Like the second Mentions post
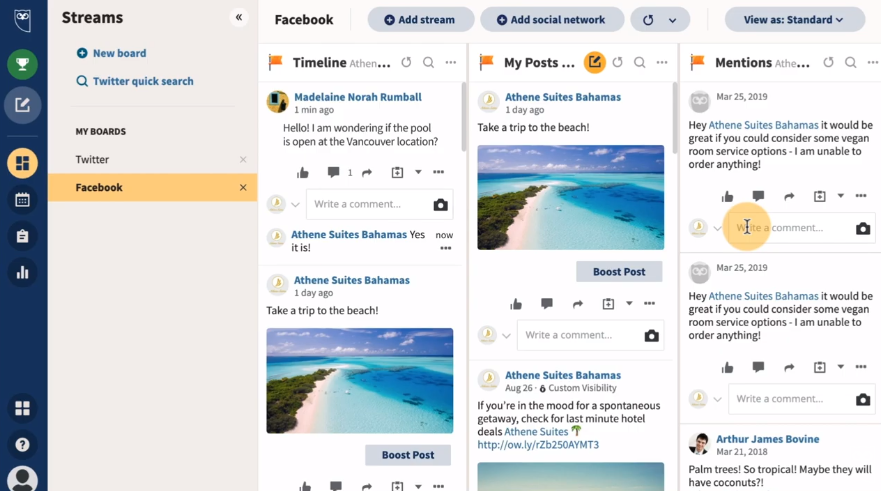This screenshot has height=491, width=881. 728,367
